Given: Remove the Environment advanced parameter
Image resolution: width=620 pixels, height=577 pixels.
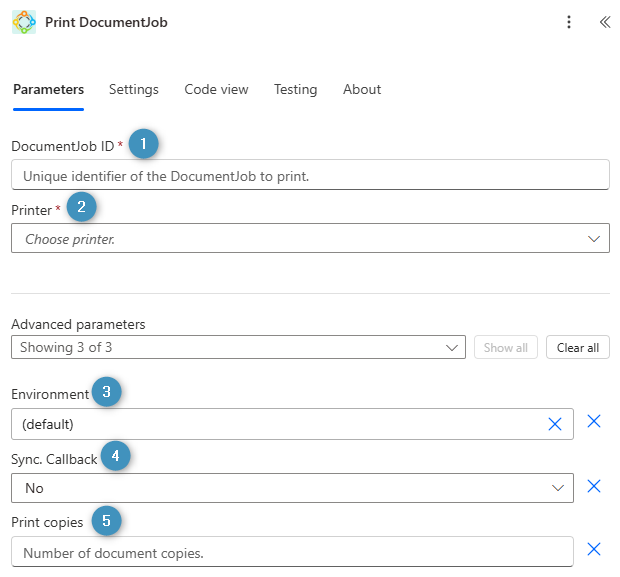Looking at the screenshot, I should point(593,422).
